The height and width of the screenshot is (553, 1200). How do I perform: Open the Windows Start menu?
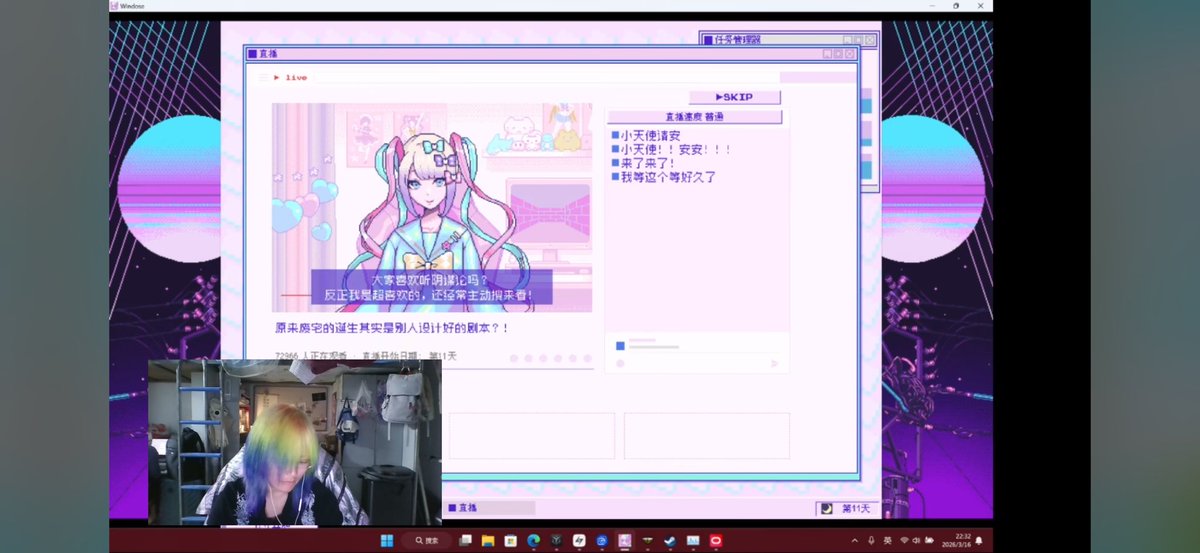pos(386,540)
